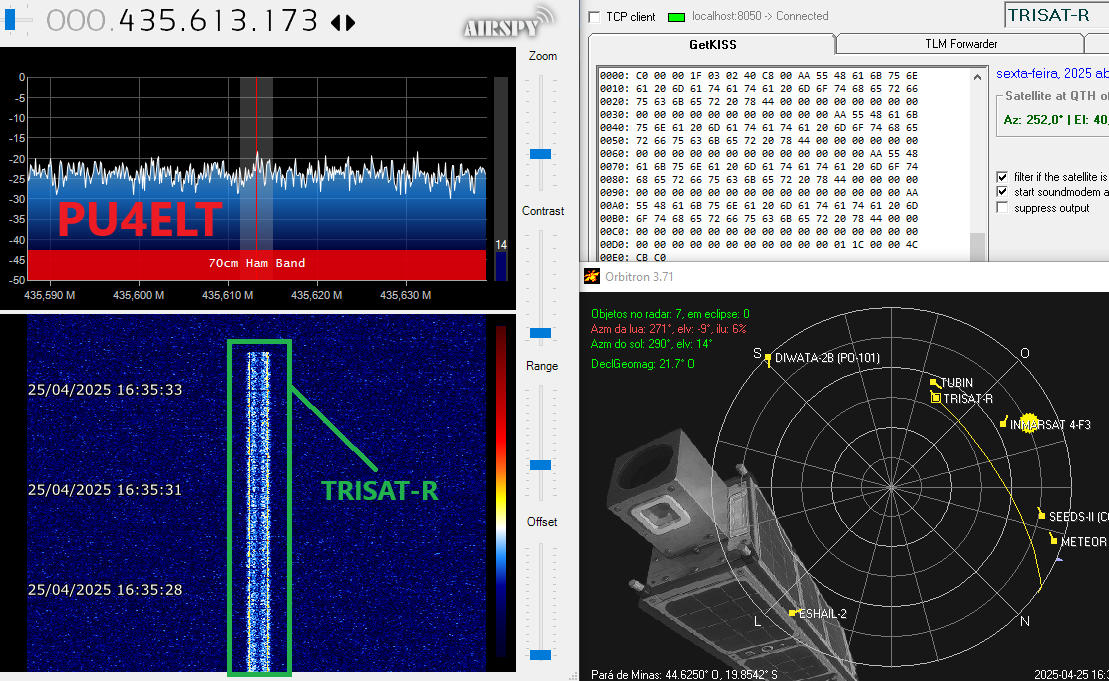Click the Orbitron app icon in title bar
Viewport: 1109px width, 681px height.
click(x=591, y=276)
